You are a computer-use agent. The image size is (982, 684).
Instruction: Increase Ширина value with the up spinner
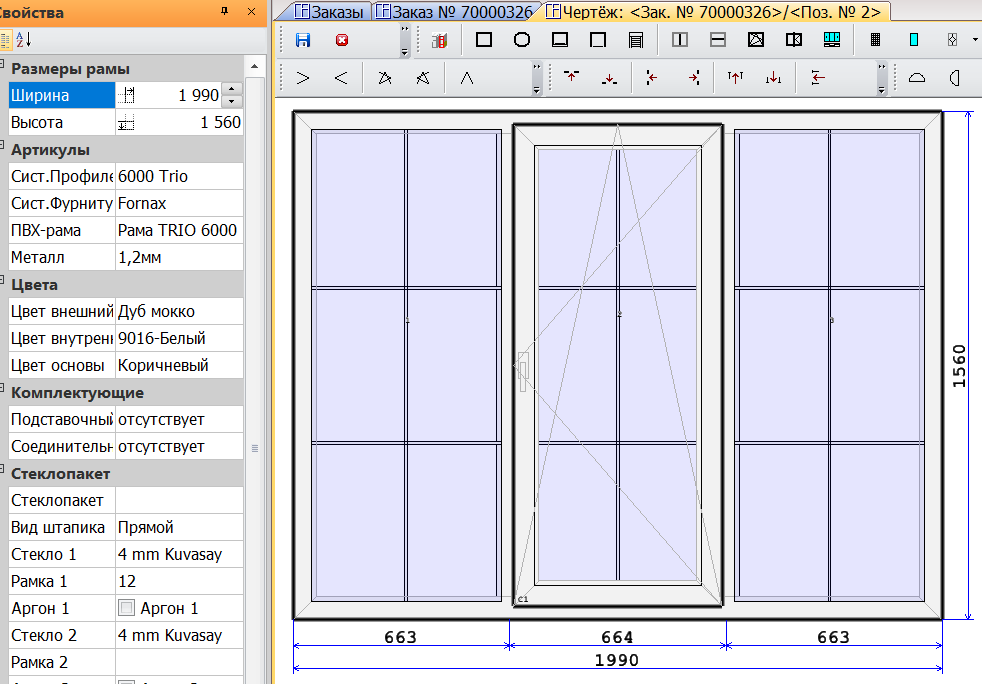pos(232,90)
